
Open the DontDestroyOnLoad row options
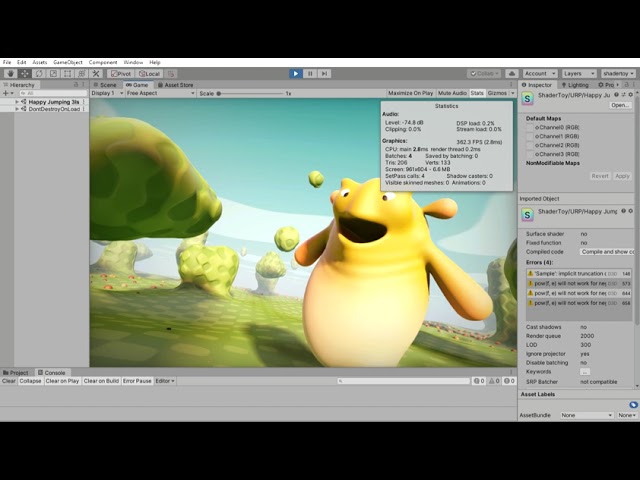[84, 109]
